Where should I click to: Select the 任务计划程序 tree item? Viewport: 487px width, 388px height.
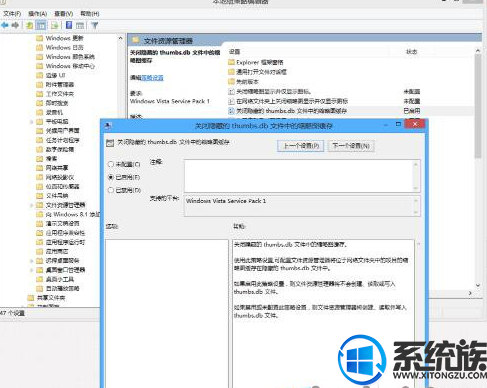coord(62,140)
